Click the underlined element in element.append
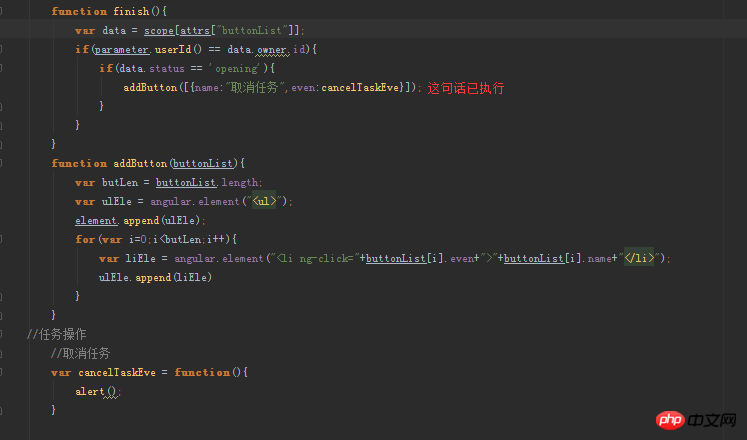This screenshot has width=747, height=440. [x=96, y=220]
